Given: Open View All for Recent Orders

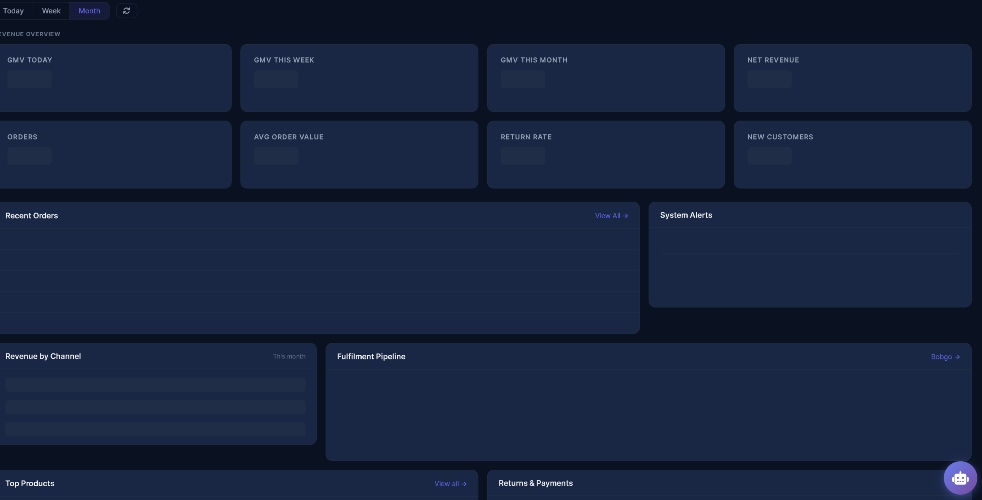Looking at the screenshot, I should [611, 216].
